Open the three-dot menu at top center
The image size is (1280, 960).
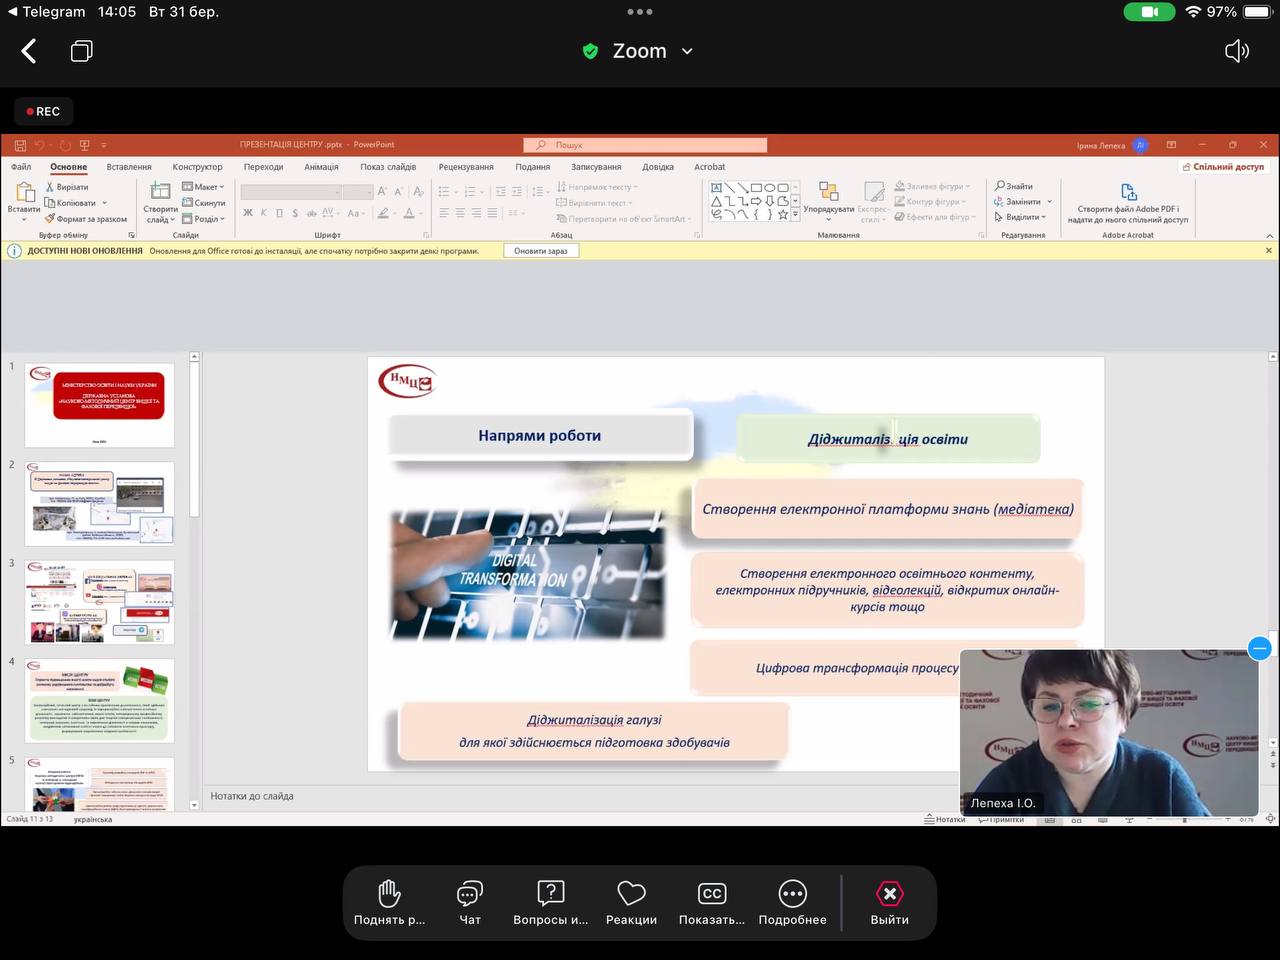click(x=640, y=12)
